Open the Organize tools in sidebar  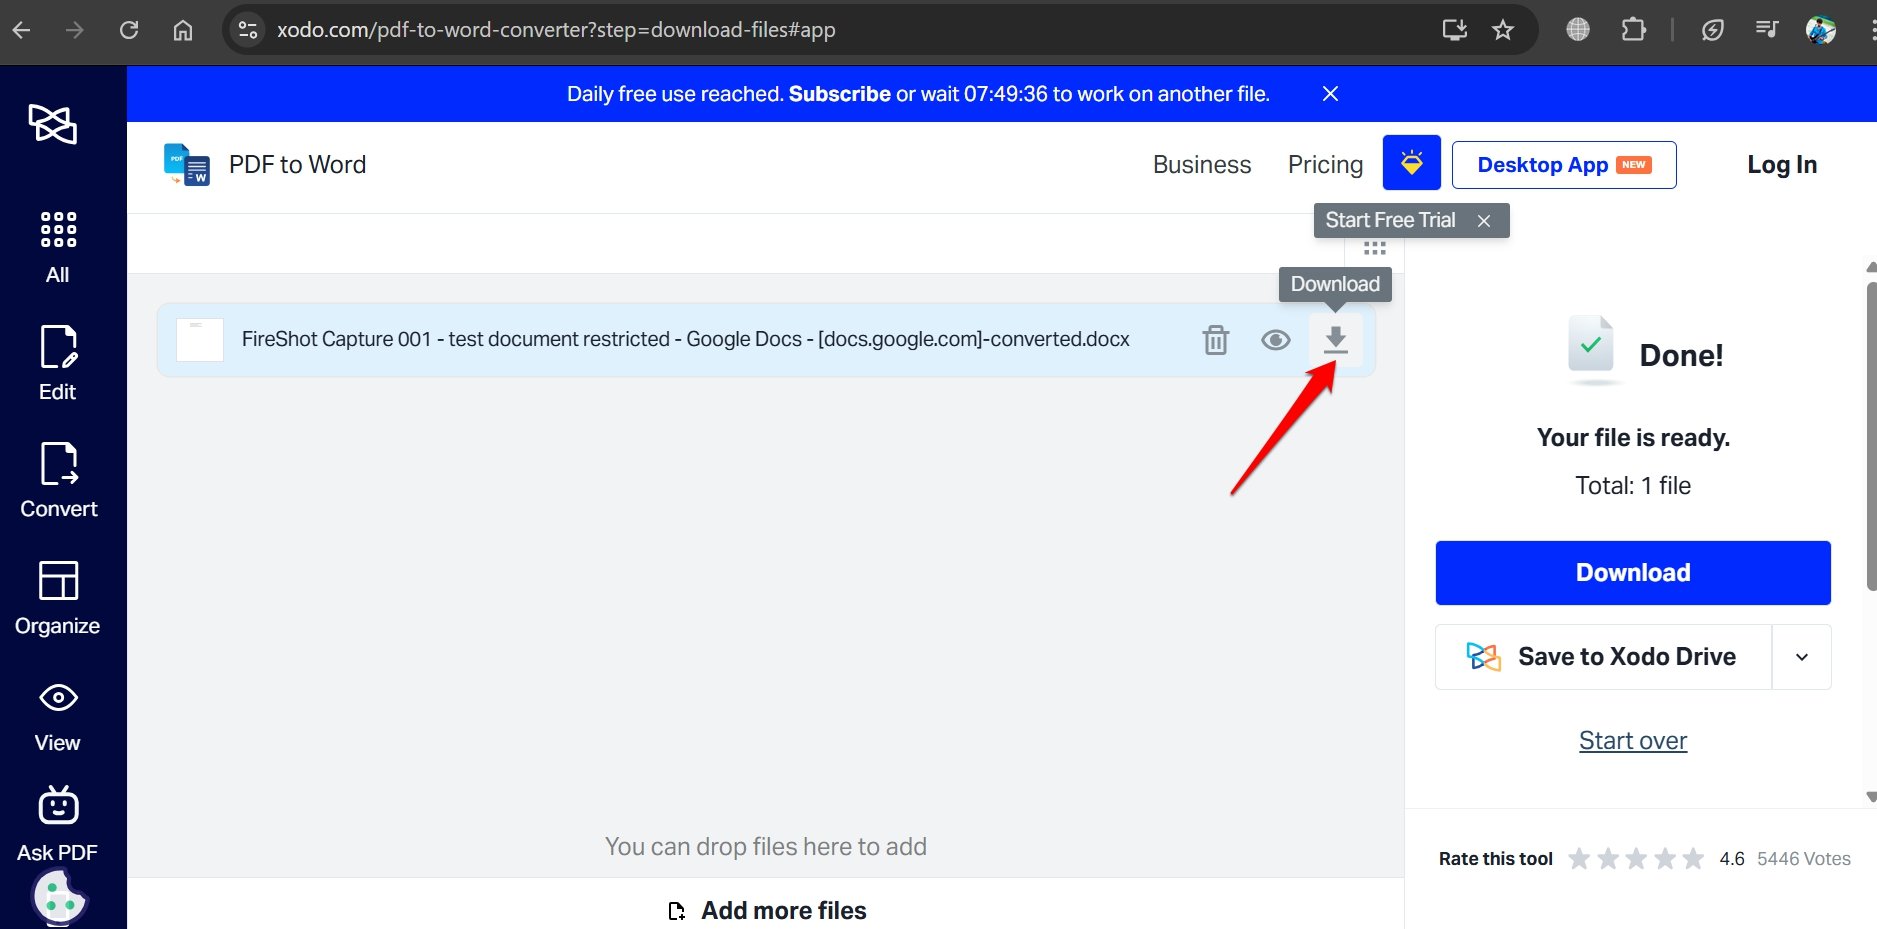click(x=58, y=597)
